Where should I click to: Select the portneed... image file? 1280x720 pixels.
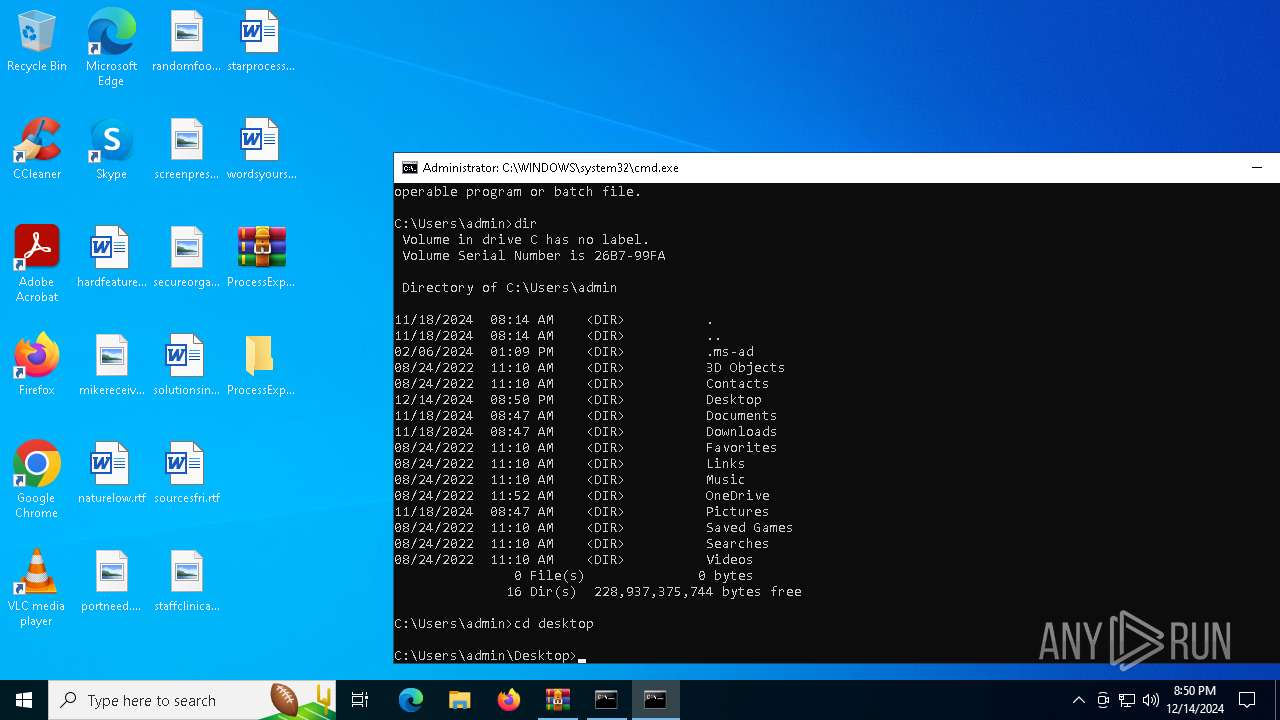(111, 582)
